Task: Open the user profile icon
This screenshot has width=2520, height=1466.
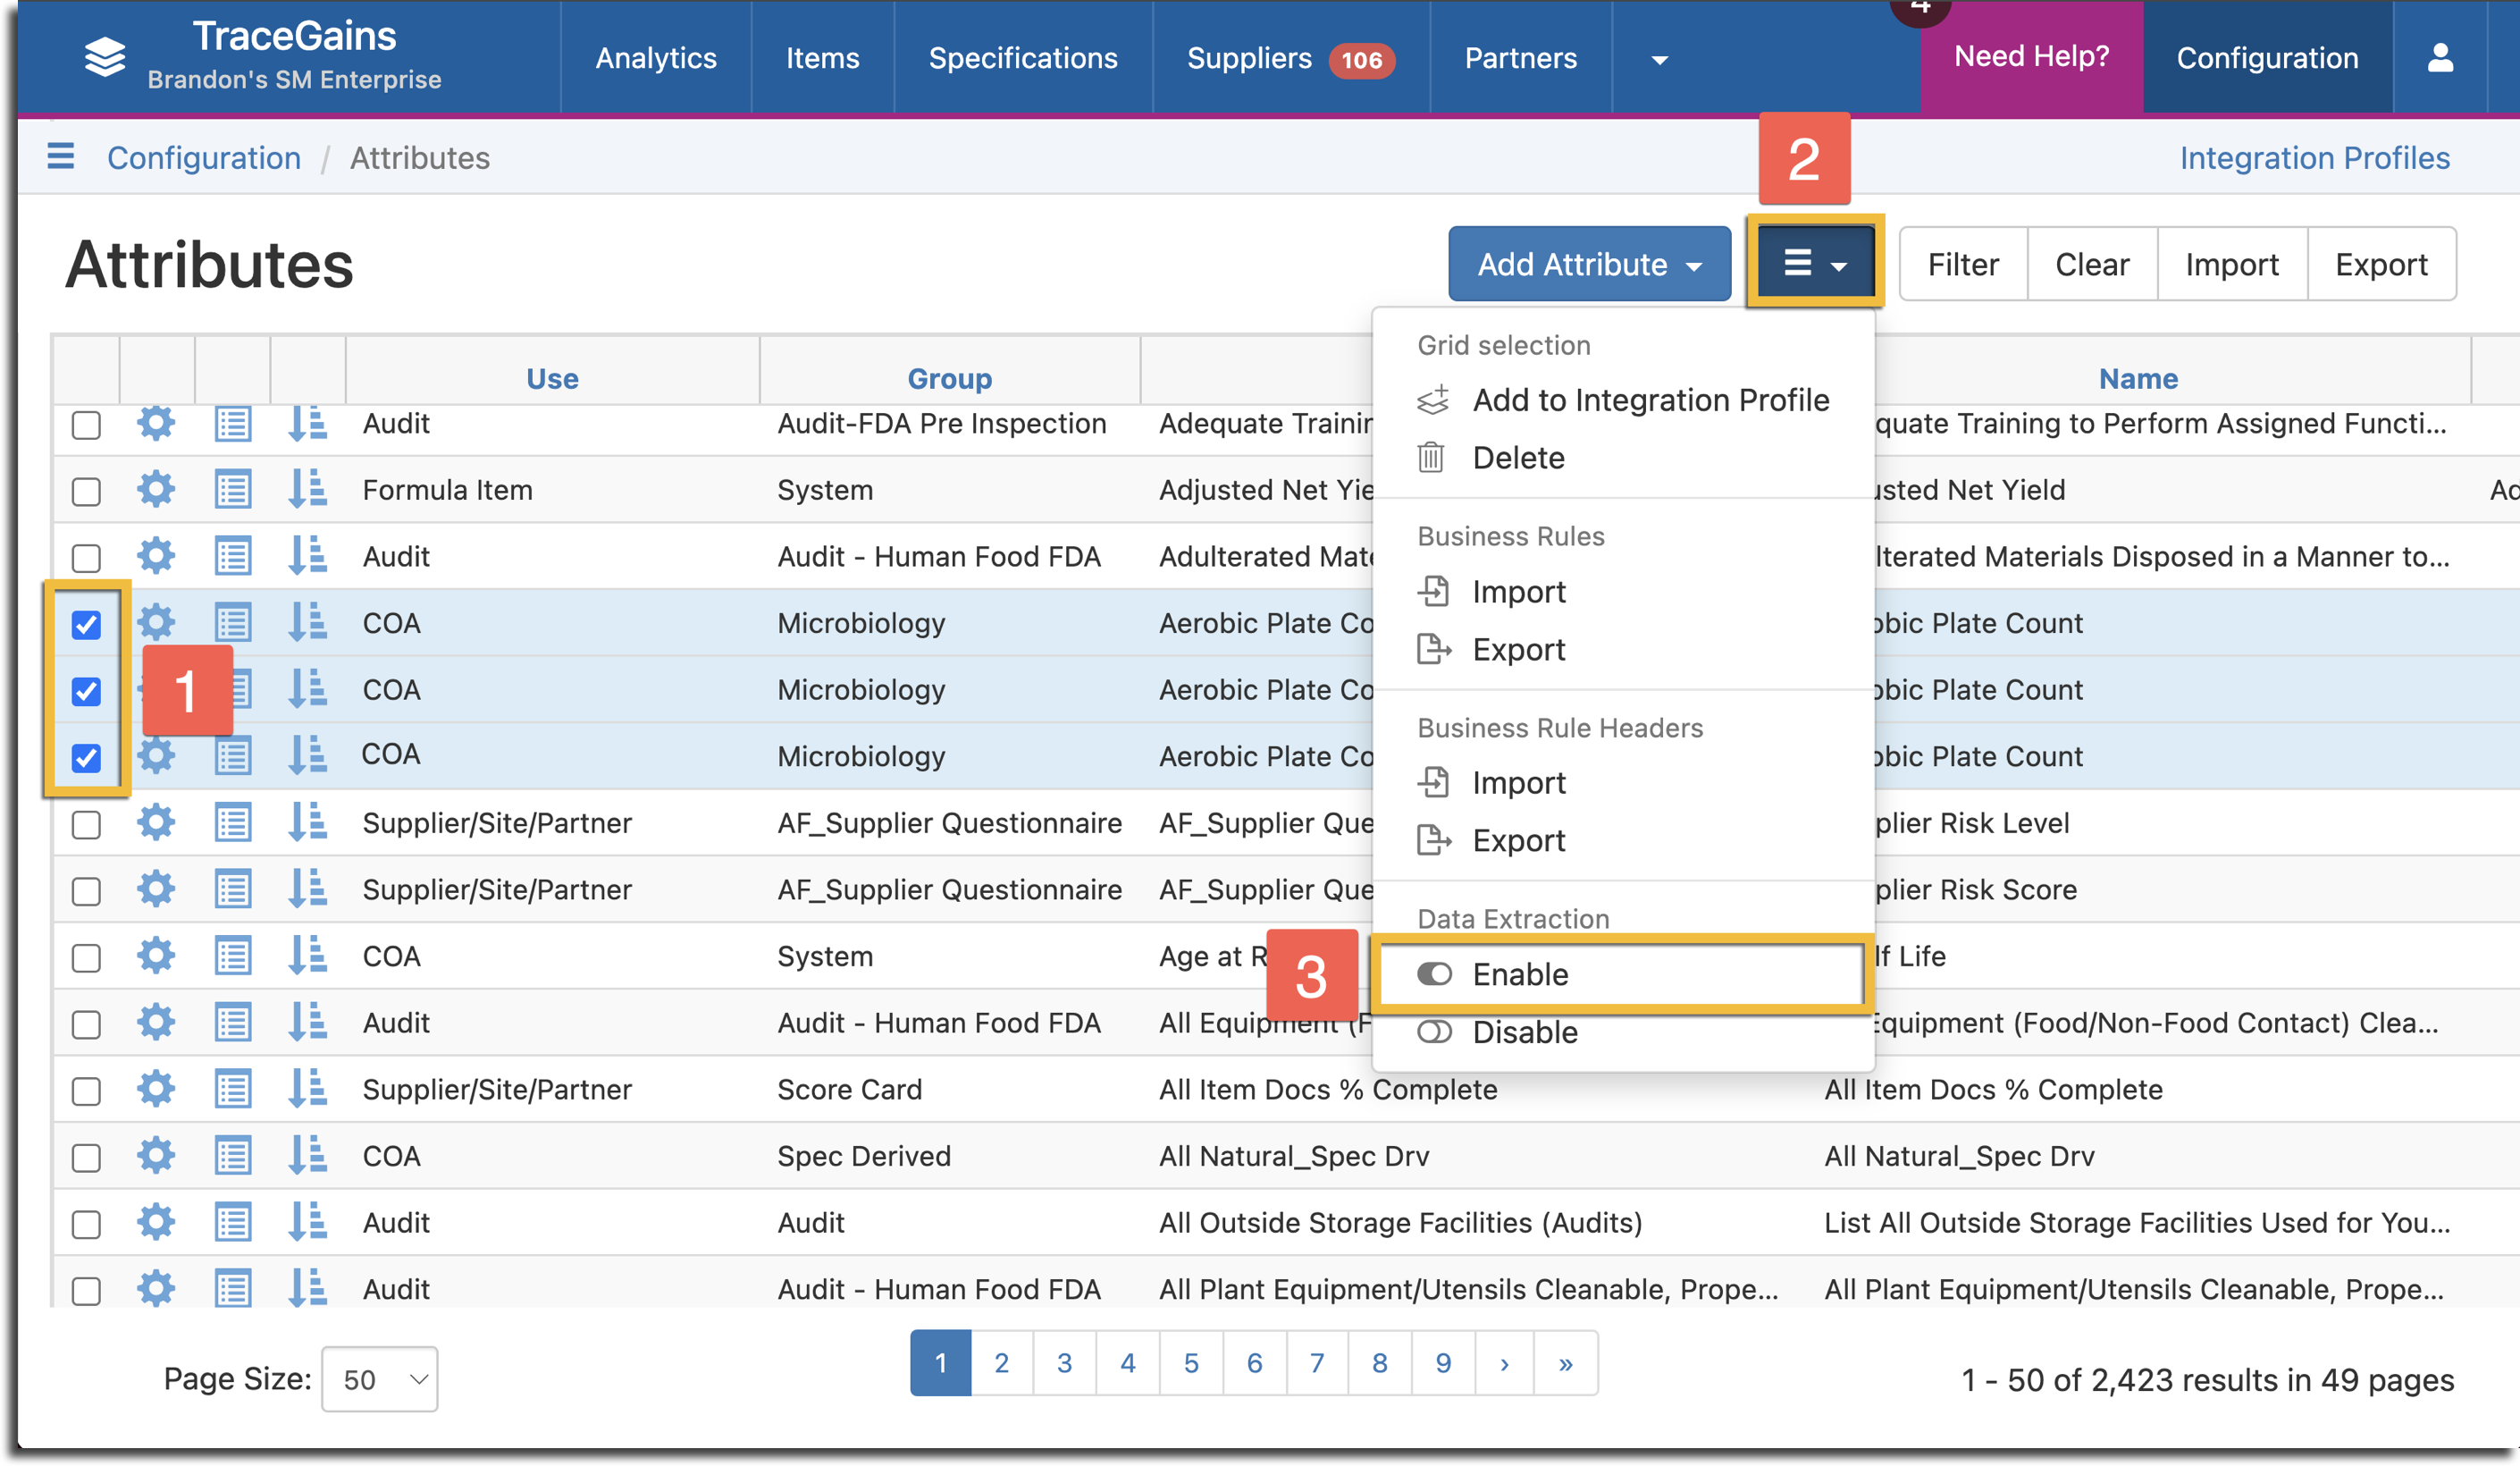Action: coord(2440,58)
